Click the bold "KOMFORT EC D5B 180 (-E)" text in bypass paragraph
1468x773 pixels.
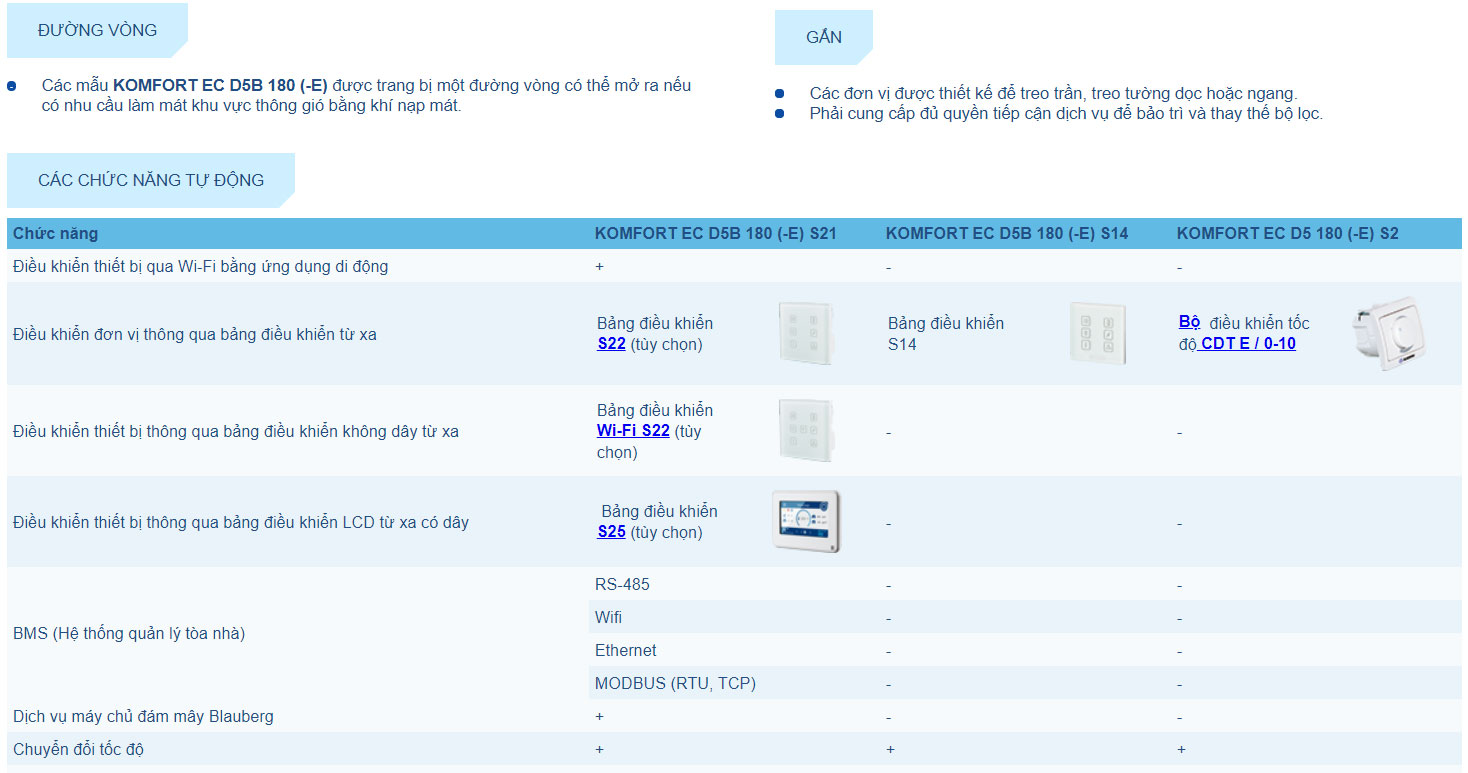click(x=220, y=85)
